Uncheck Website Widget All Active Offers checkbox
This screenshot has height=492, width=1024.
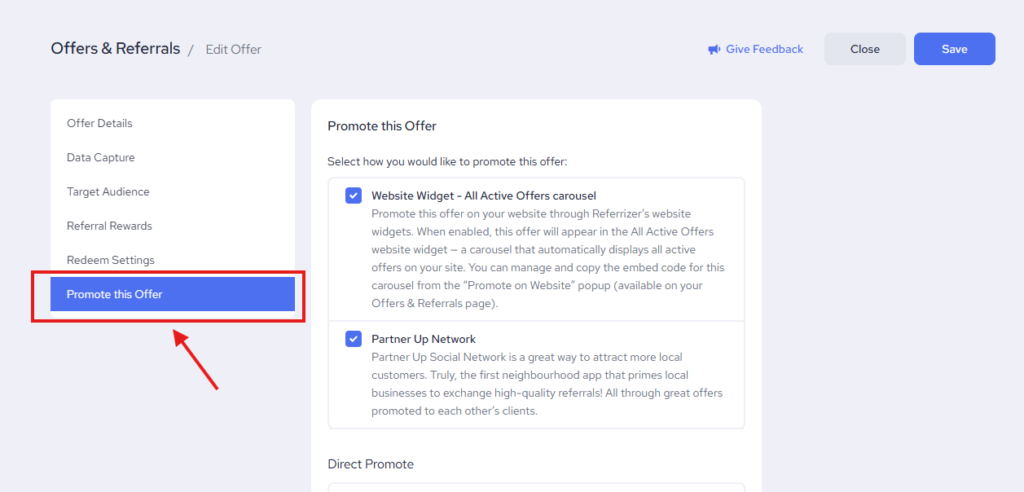tap(354, 196)
